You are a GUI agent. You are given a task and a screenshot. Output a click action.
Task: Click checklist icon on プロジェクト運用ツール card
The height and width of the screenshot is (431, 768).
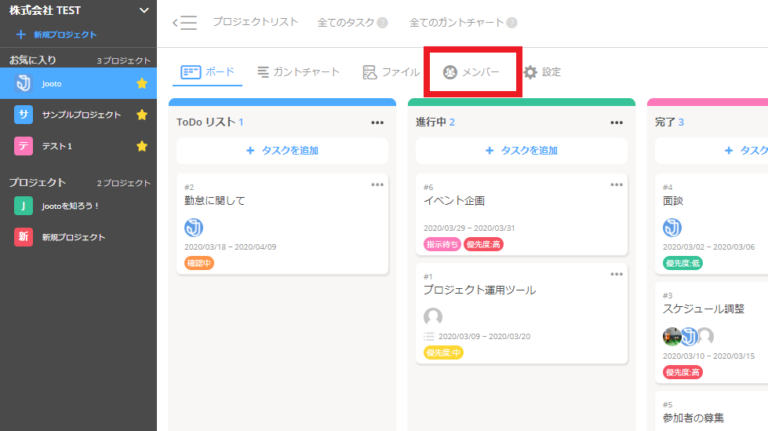click(429, 336)
